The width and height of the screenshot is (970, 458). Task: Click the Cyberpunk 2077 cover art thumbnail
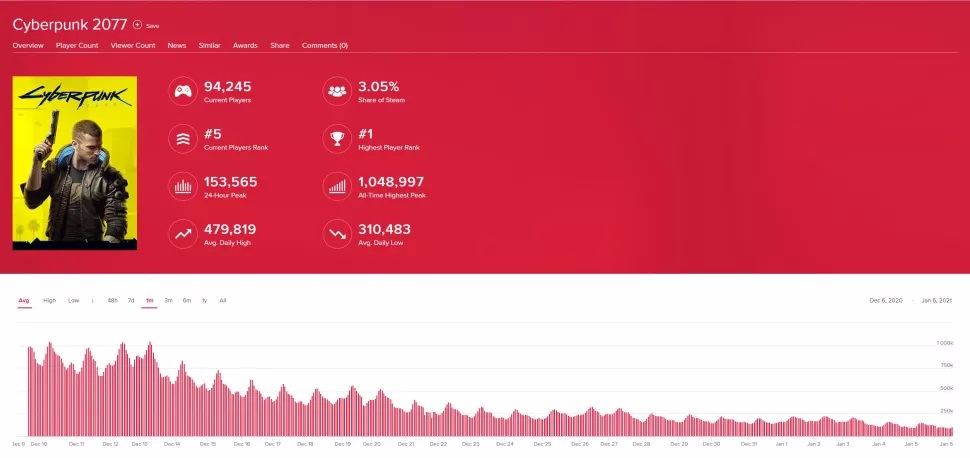(x=75, y=163)
